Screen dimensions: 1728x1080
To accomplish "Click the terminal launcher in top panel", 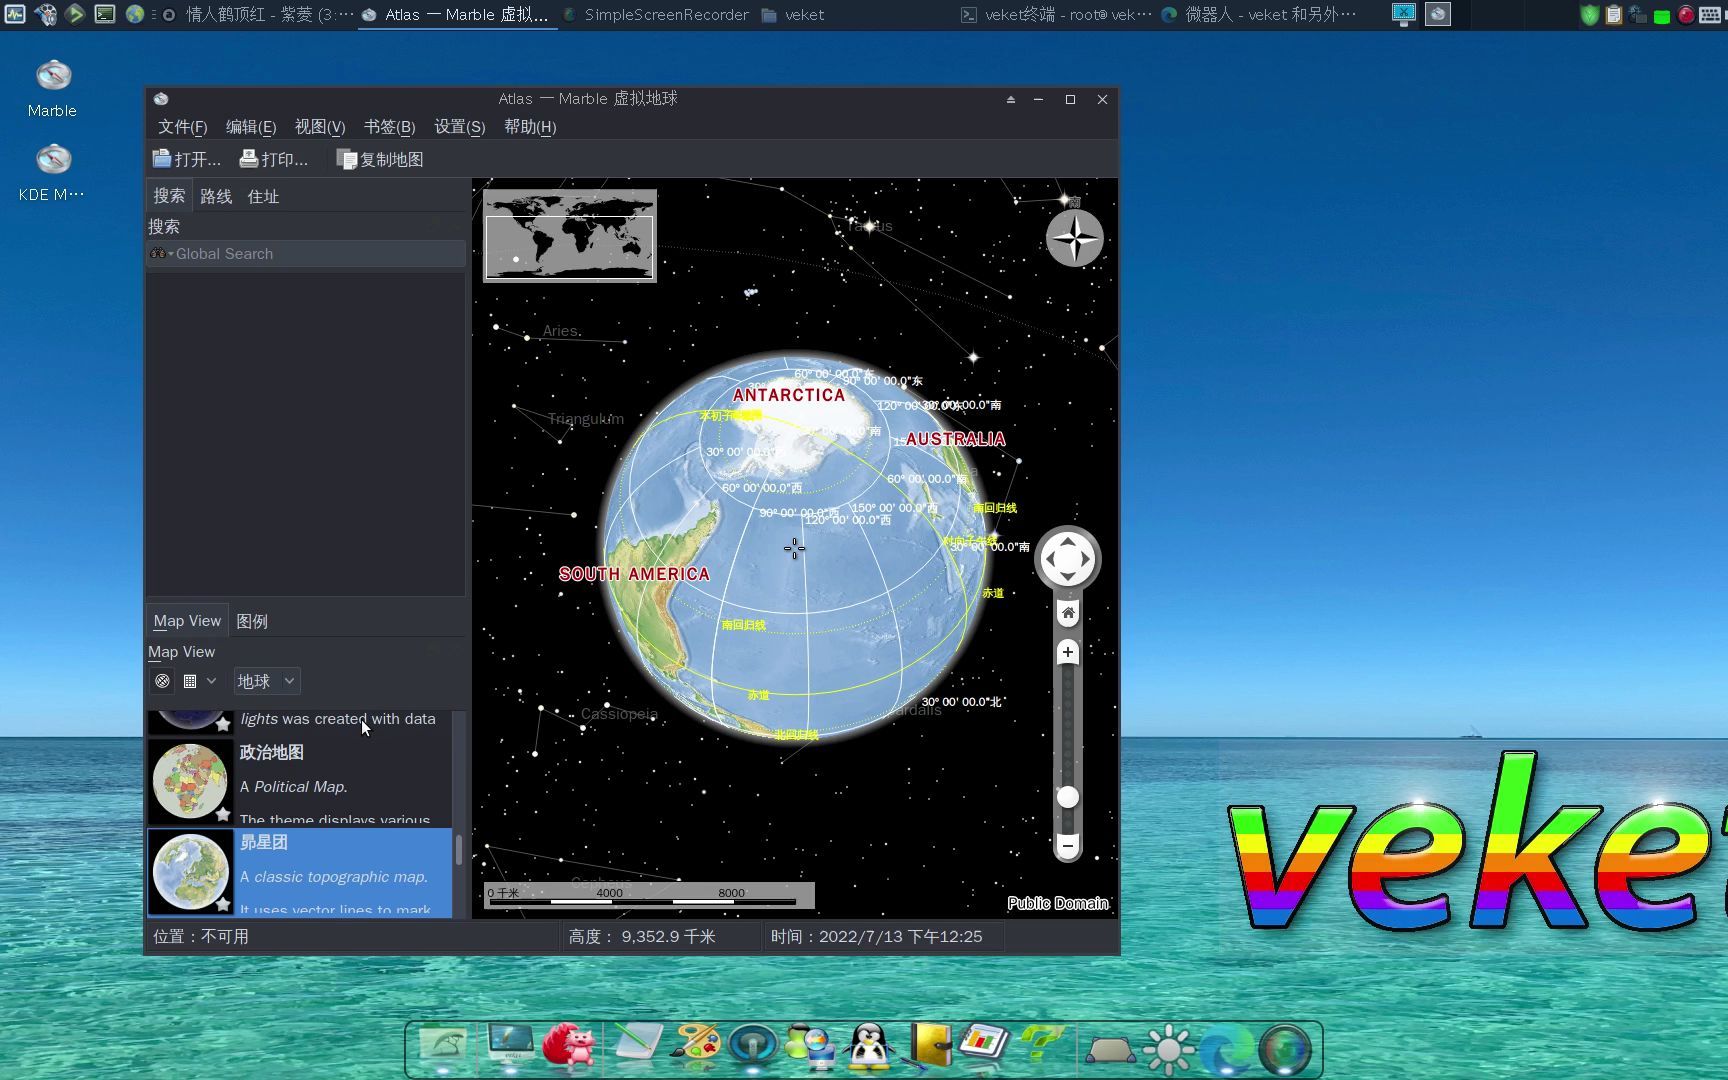I will (x=105, y=14).
